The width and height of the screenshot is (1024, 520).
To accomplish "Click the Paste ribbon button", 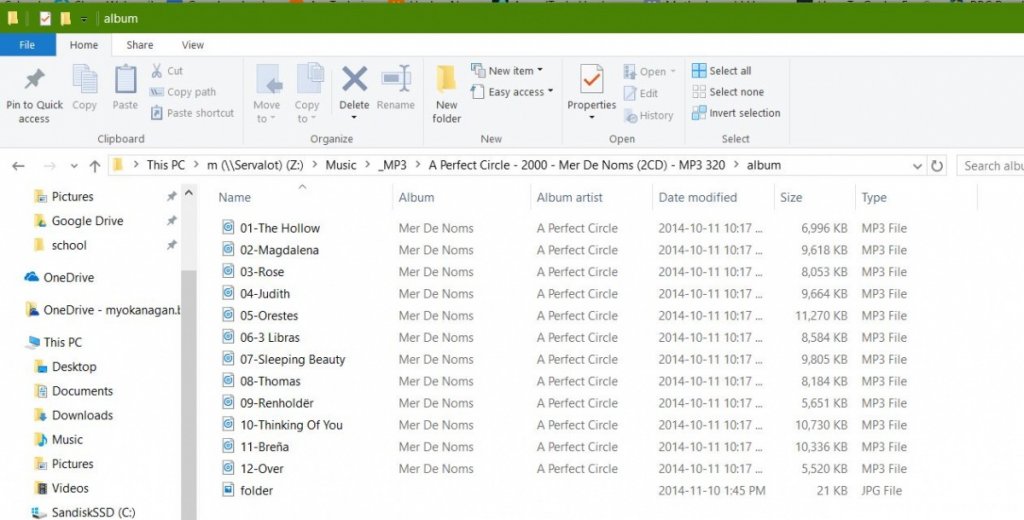I will coord(125,88).
